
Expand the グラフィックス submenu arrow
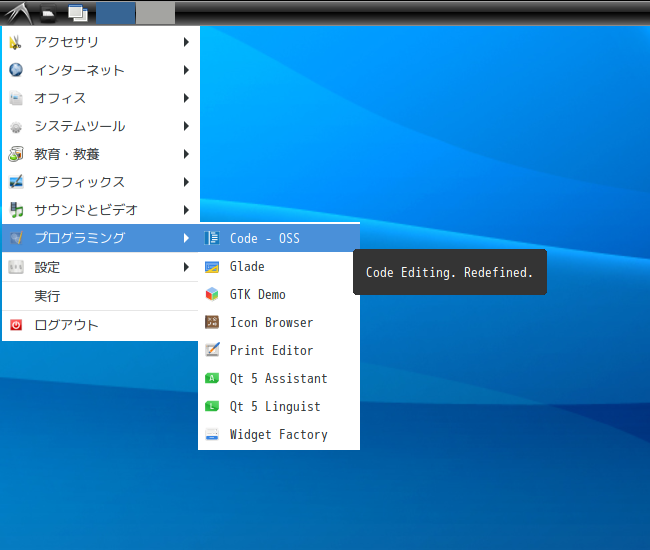coord(186,182)
